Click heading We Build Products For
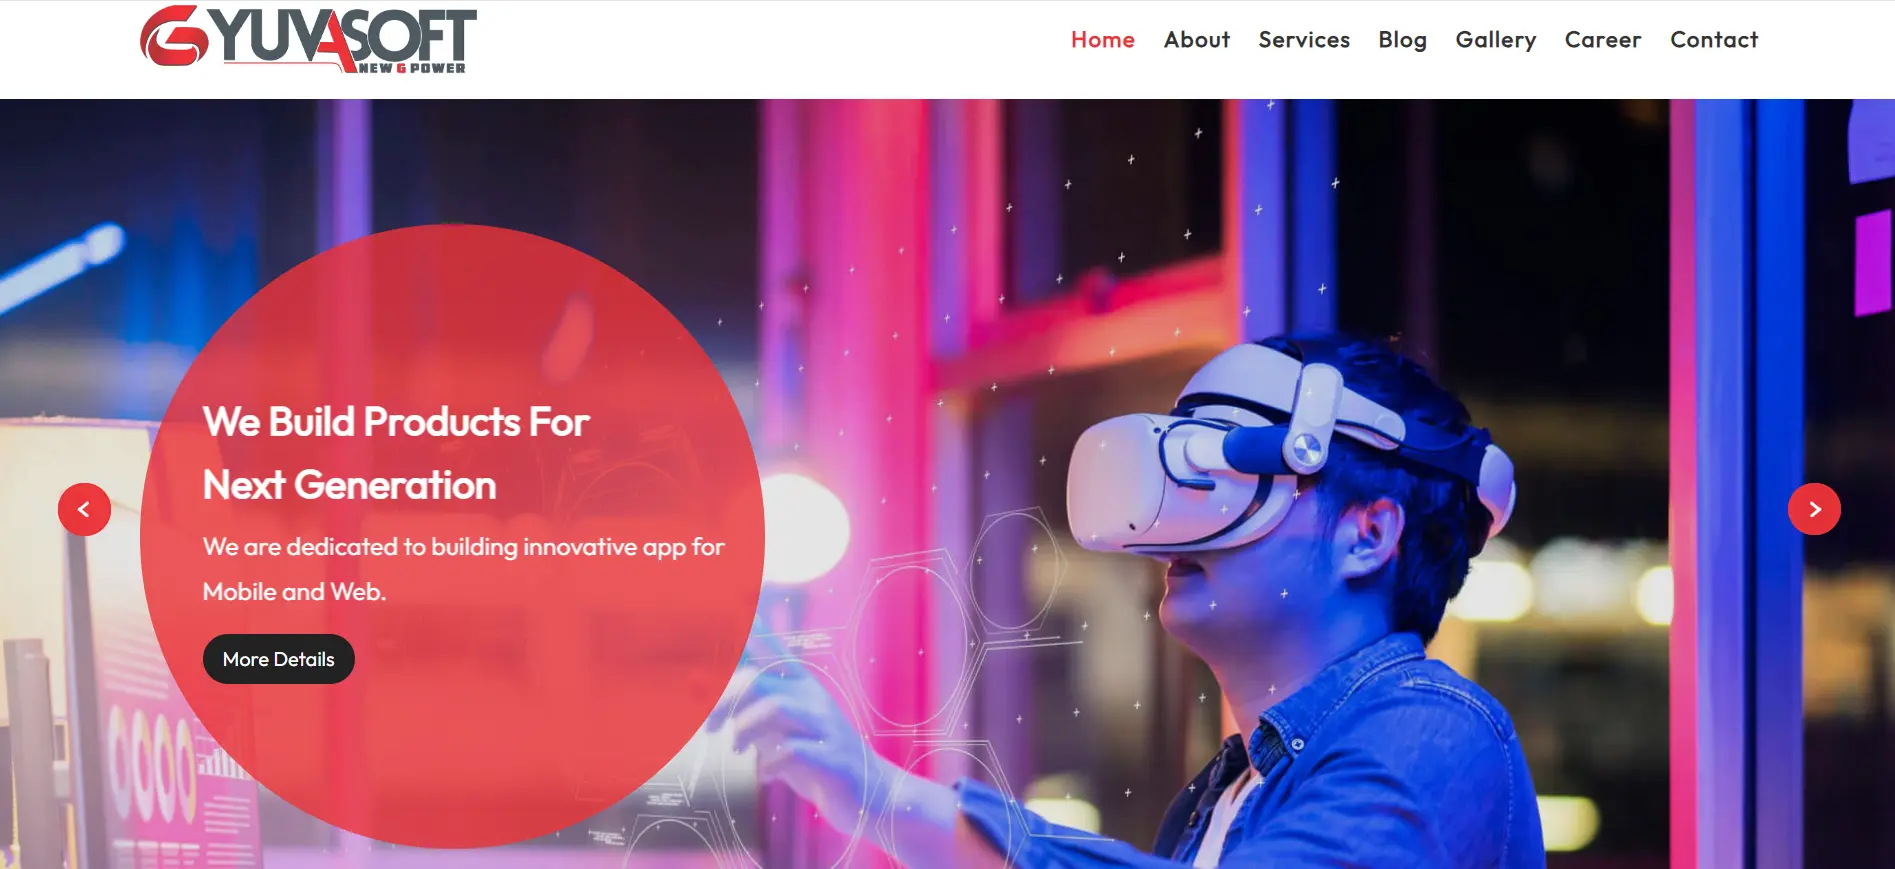The width and height of the screenshot is (1895, 869). pos(396,422)
